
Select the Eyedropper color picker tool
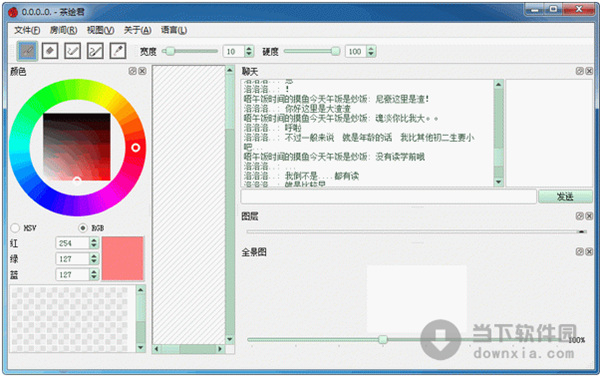(x=118, y=51)
